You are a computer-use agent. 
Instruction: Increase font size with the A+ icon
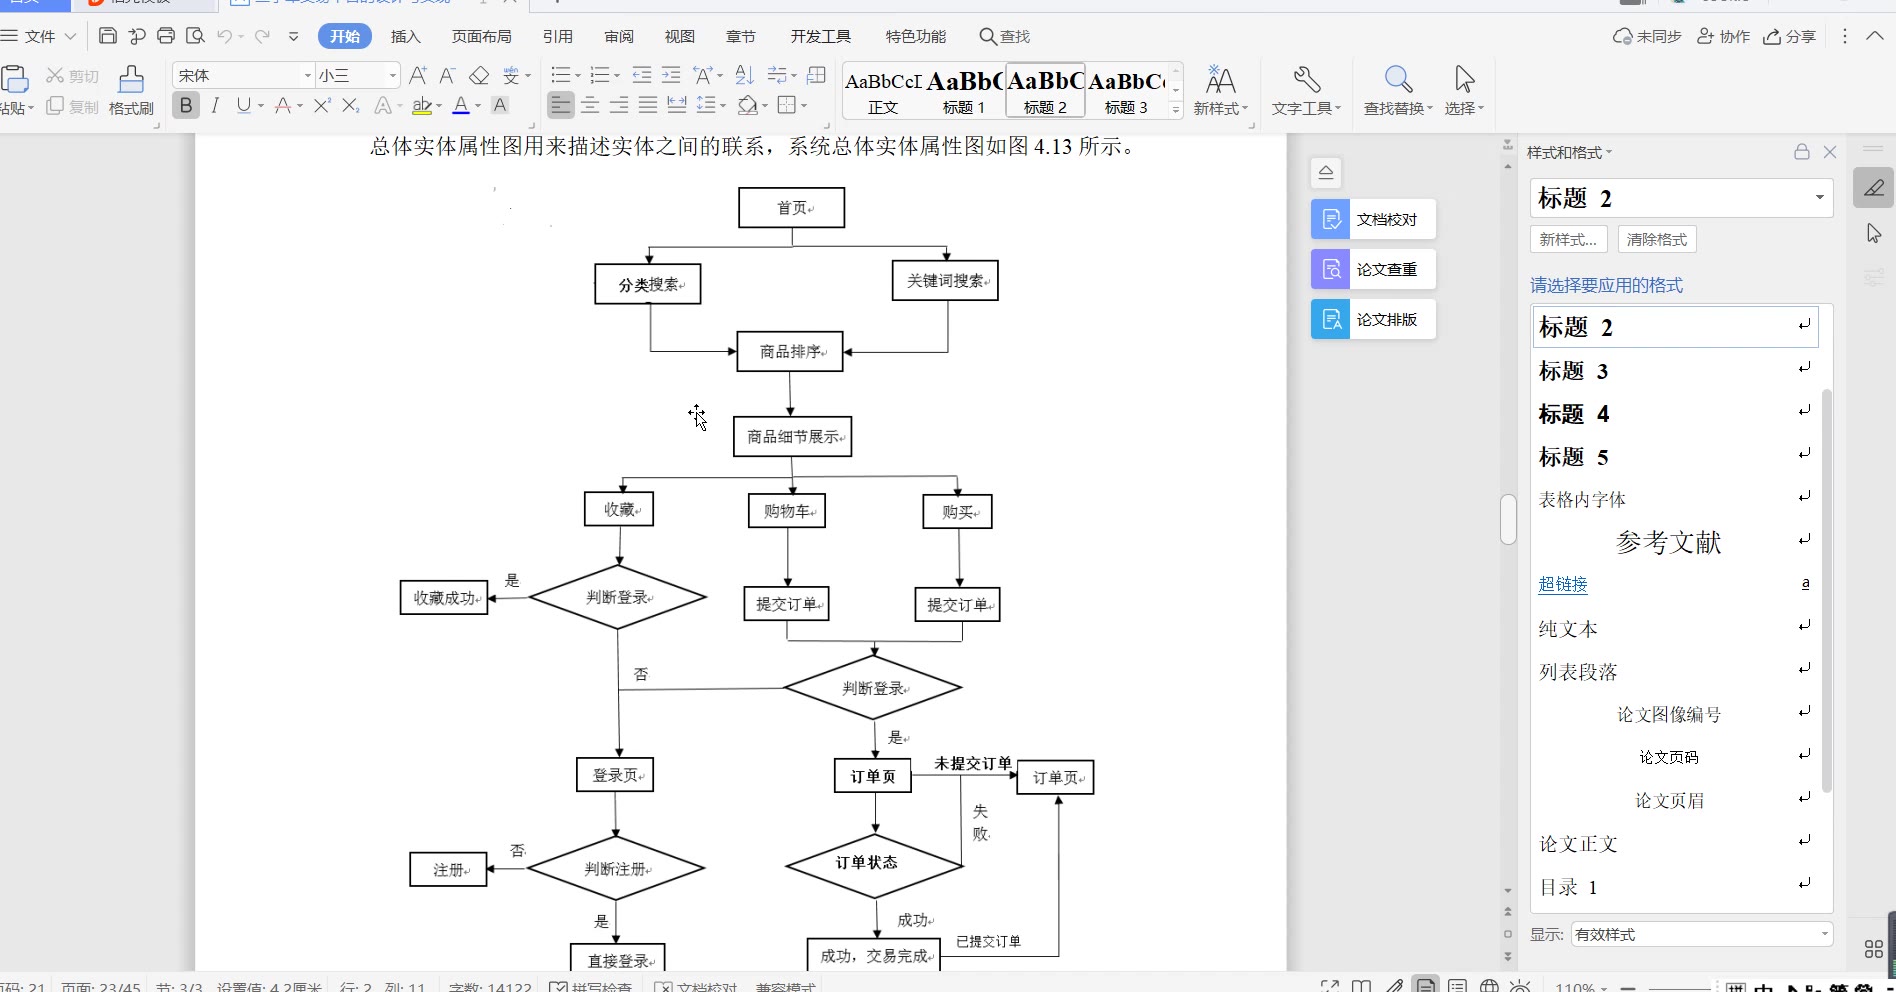click(418, 75)
